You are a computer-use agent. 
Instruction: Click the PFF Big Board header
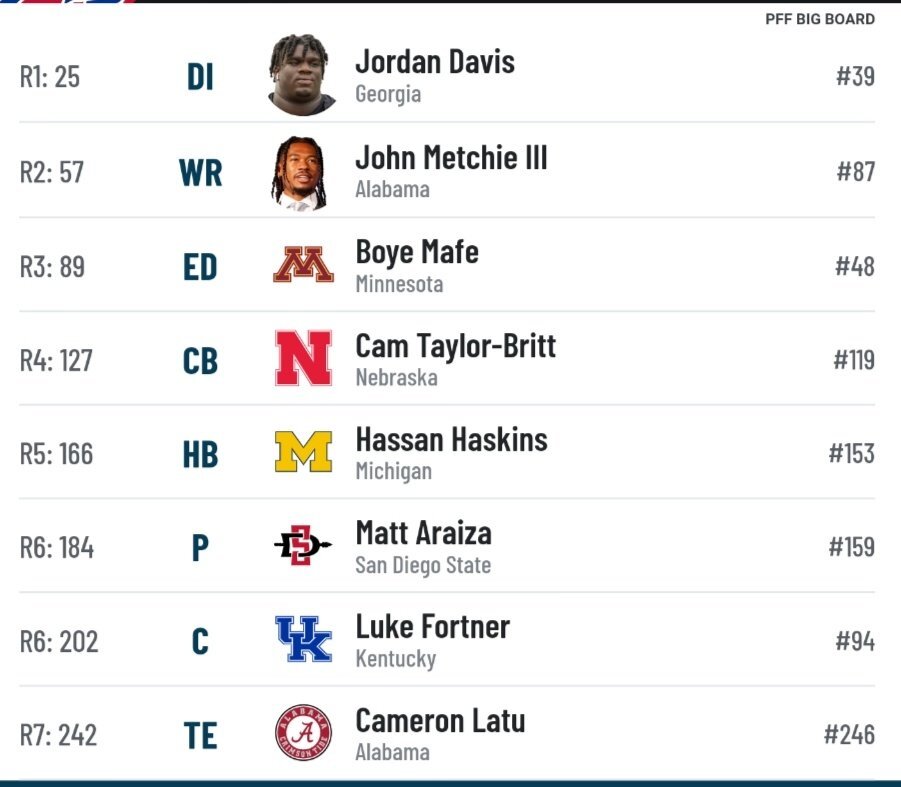click(820, 19)
